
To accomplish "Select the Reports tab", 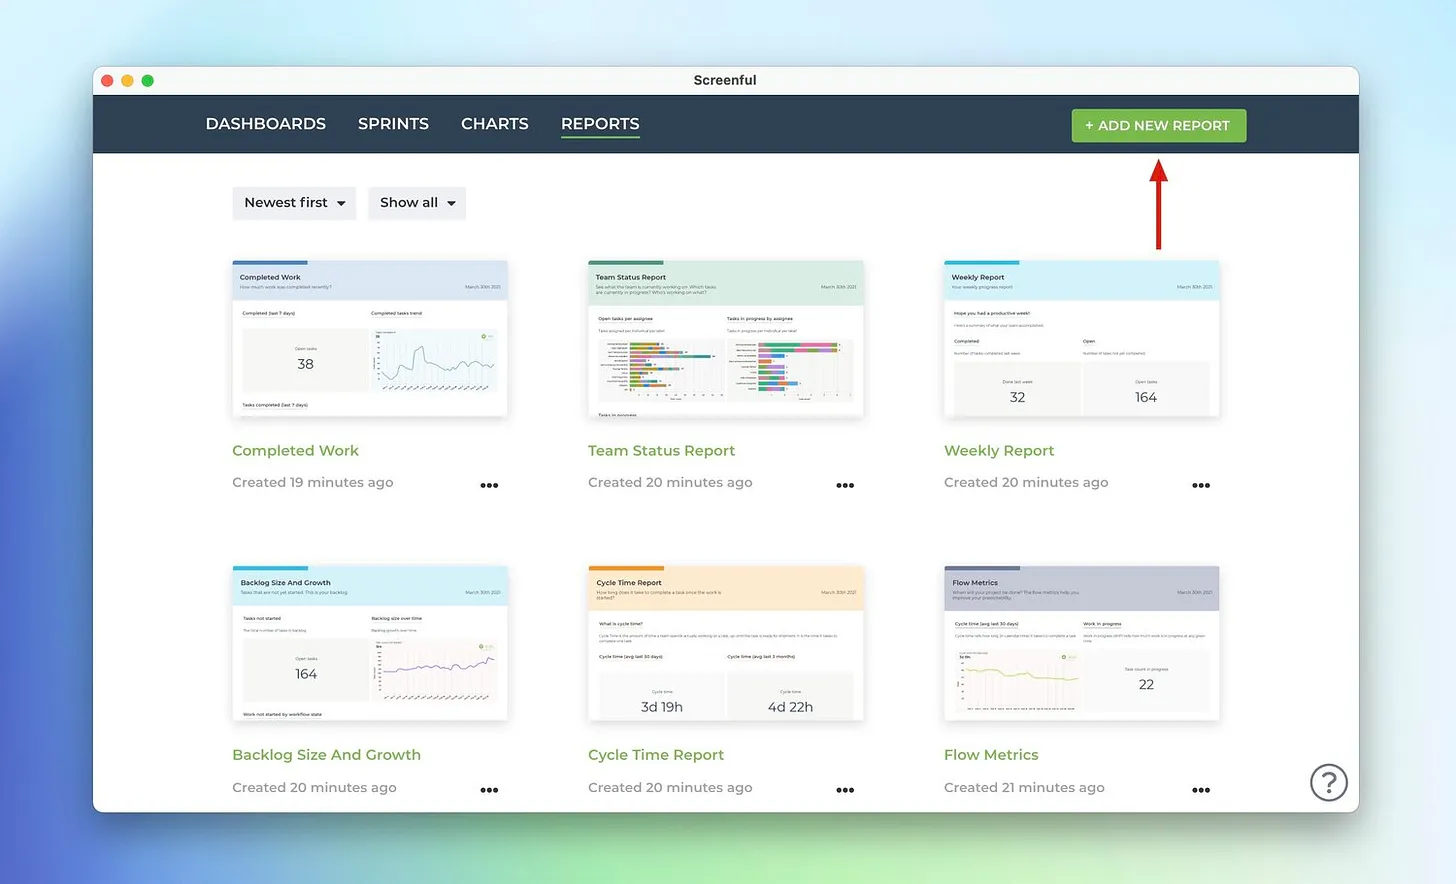I will tap(600, 124).
